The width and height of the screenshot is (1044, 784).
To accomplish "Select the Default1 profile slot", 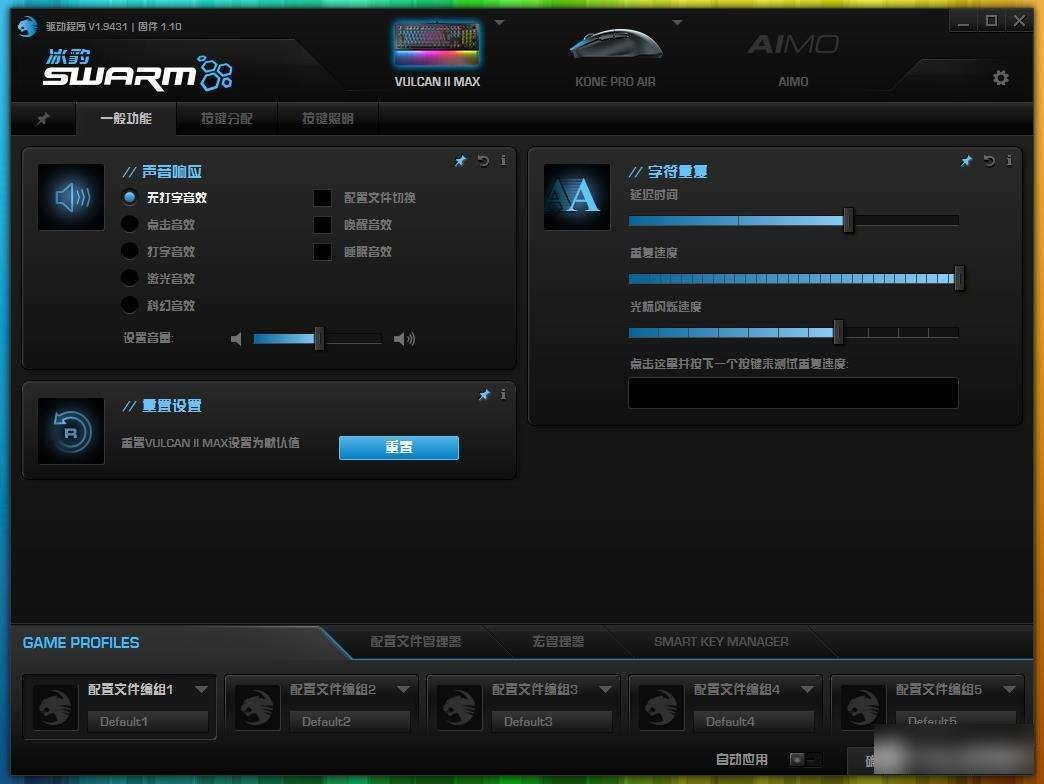I will coord(148,721).
